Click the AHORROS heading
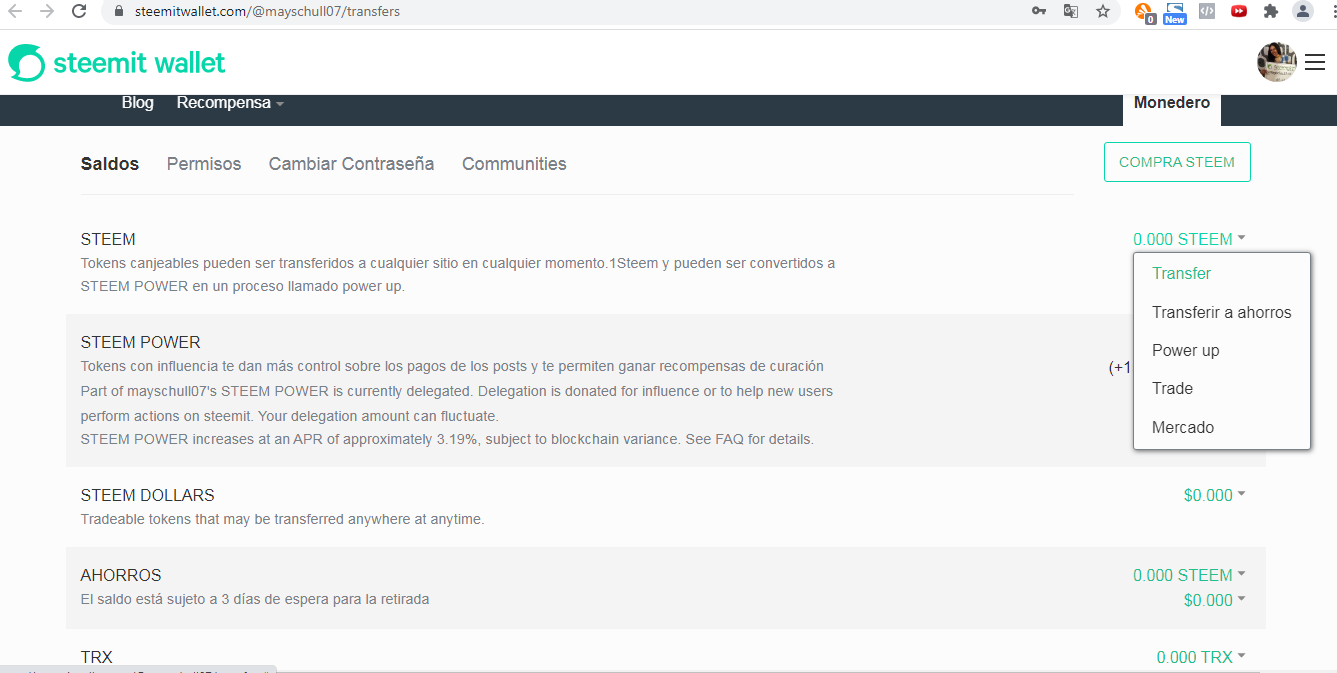 pos(121,575)
